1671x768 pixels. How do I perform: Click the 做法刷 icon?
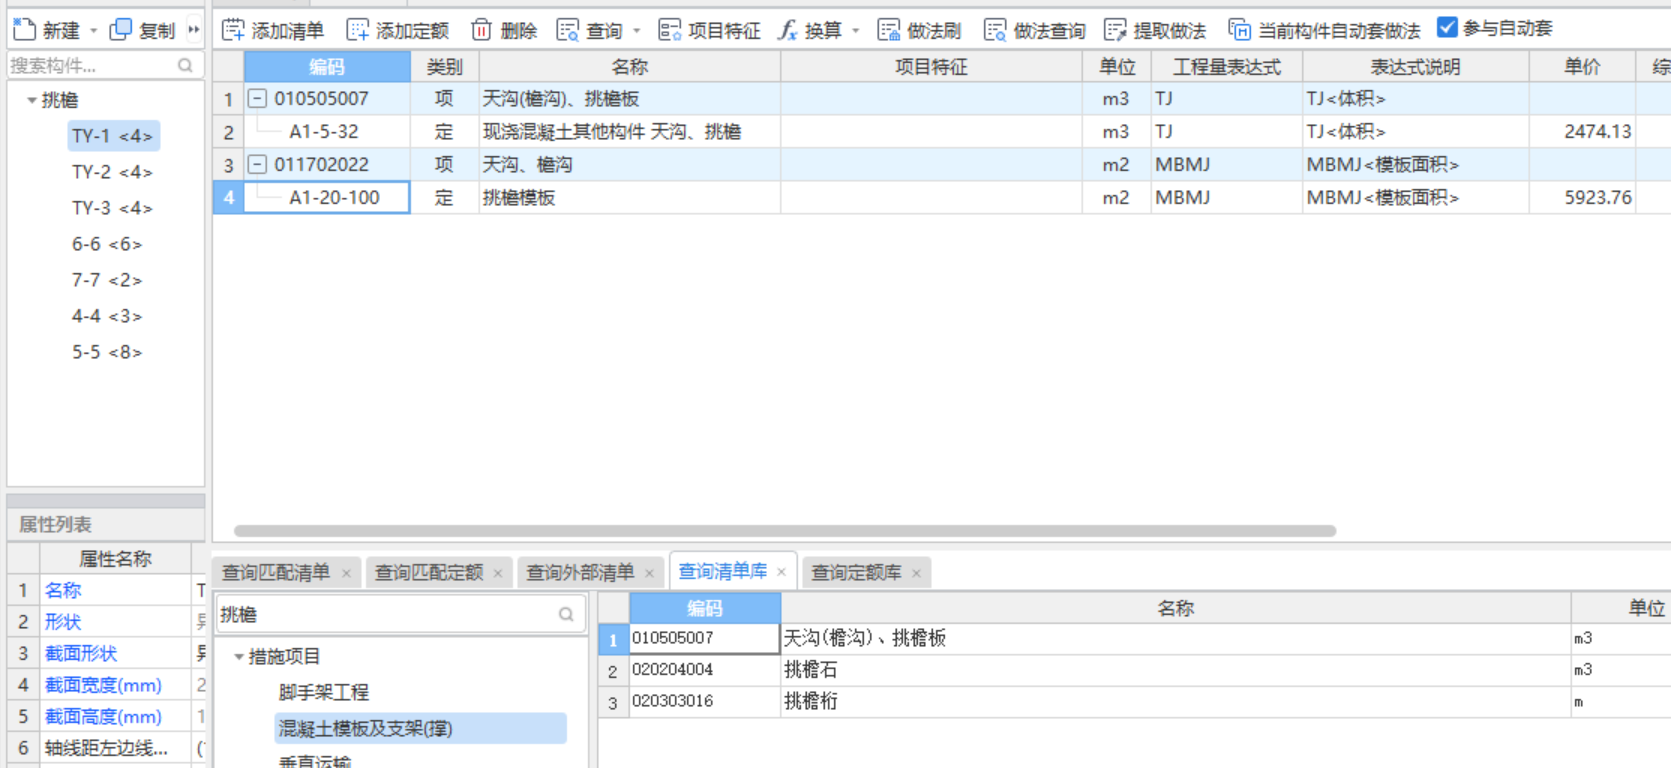click(x=889, y=30)
